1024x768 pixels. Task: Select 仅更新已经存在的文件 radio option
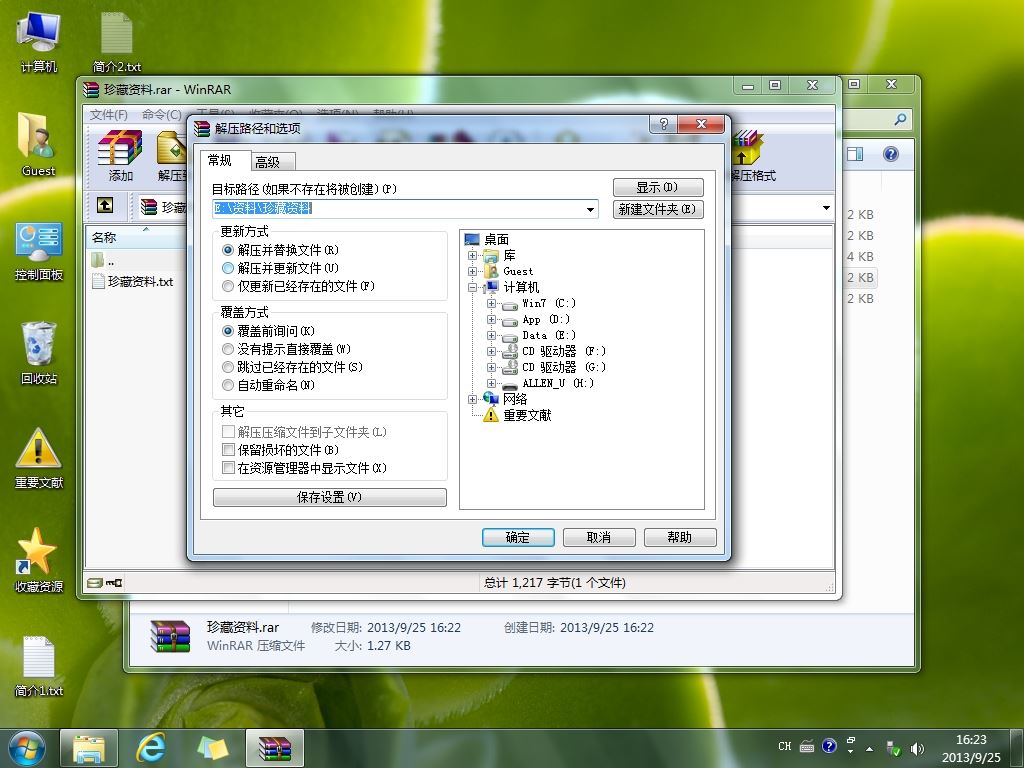point(228,286)
